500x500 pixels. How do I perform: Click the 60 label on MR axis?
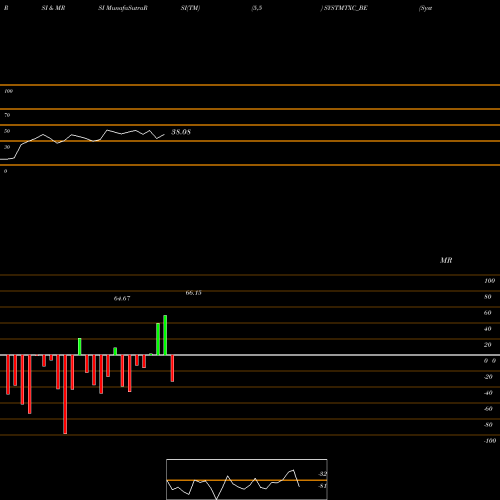[488, 313]
